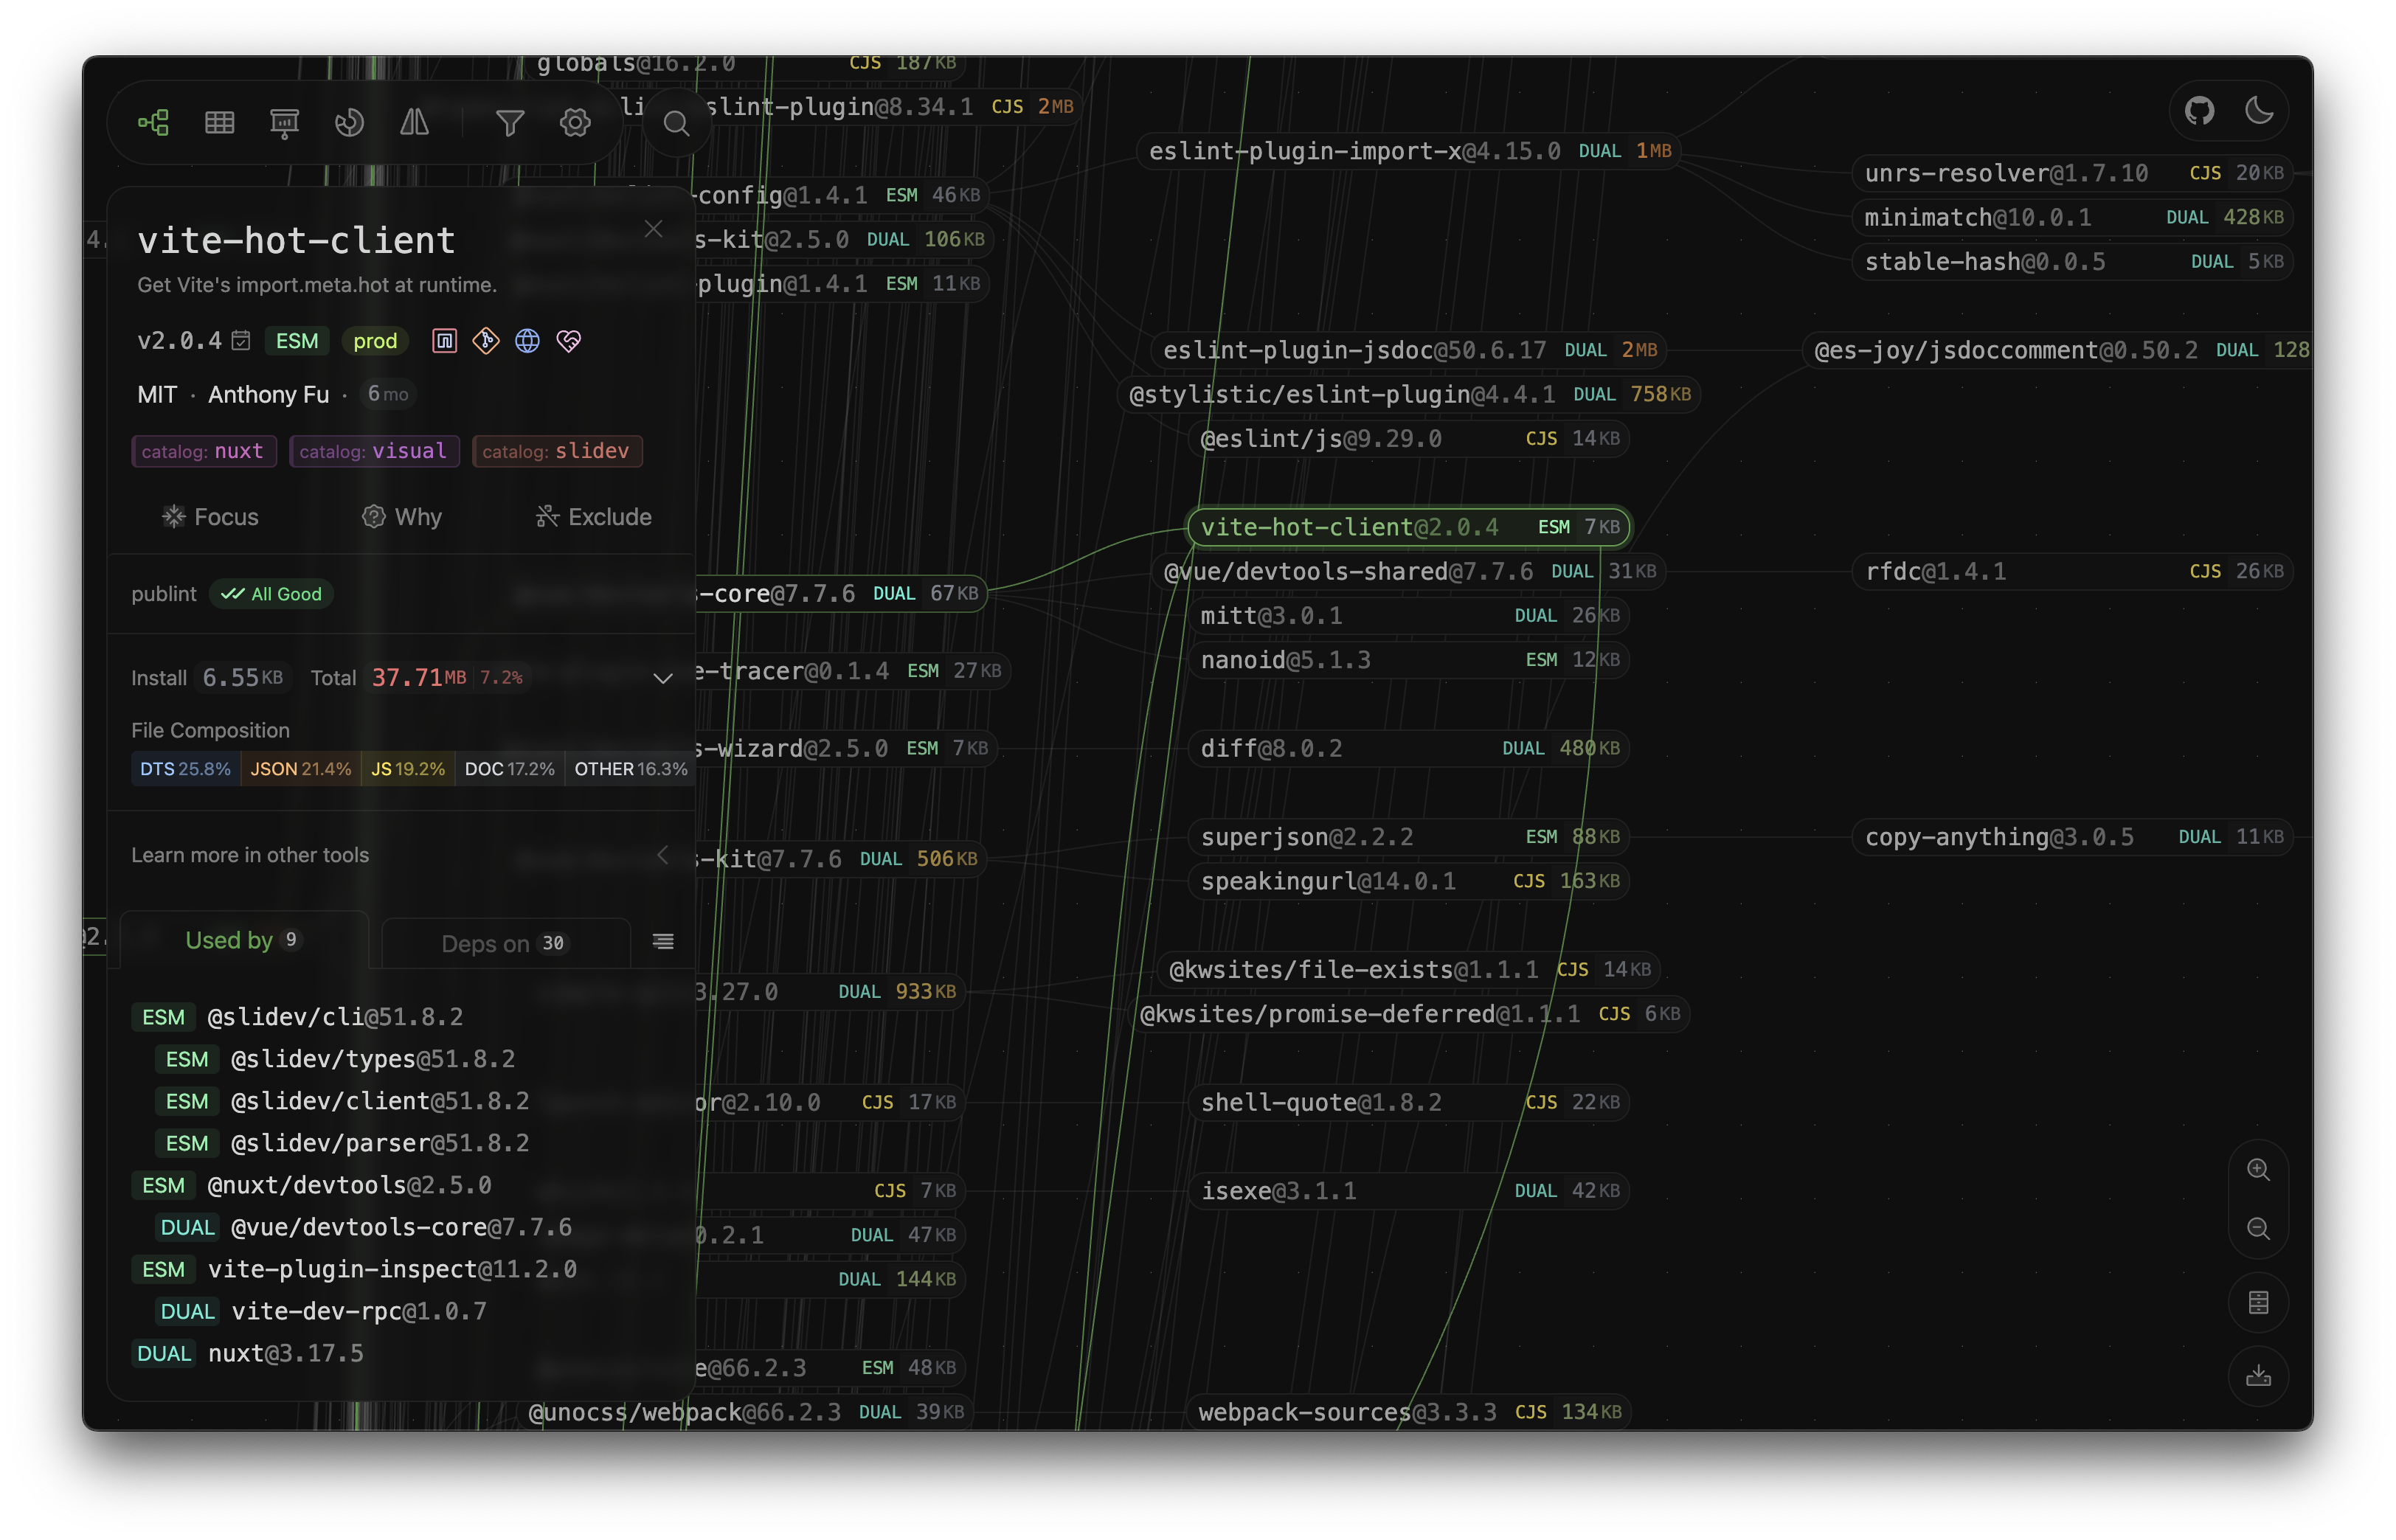Select the catalog: visual tag
This screenshot has width=2396, height=1540.
(x=374, y=451)
